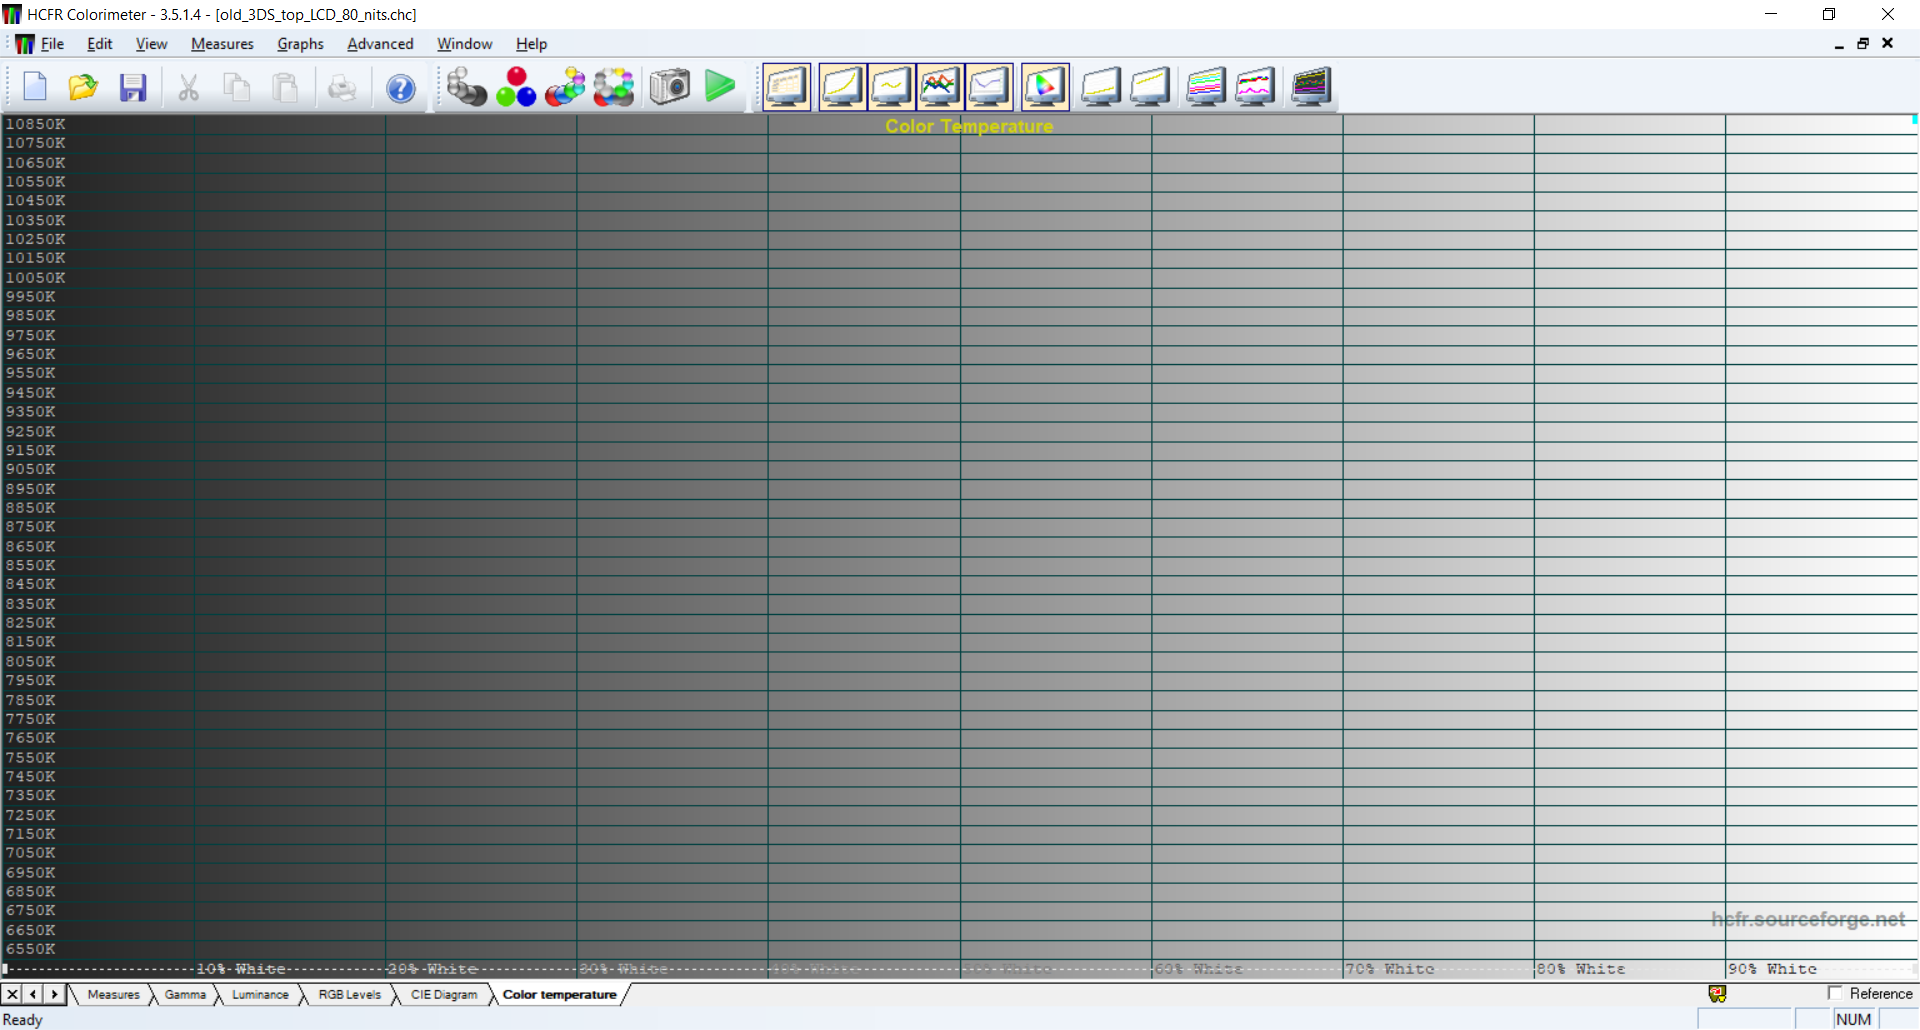
Task: Open the dark screen pattern monitor icon
Action: pos(1311,87)
